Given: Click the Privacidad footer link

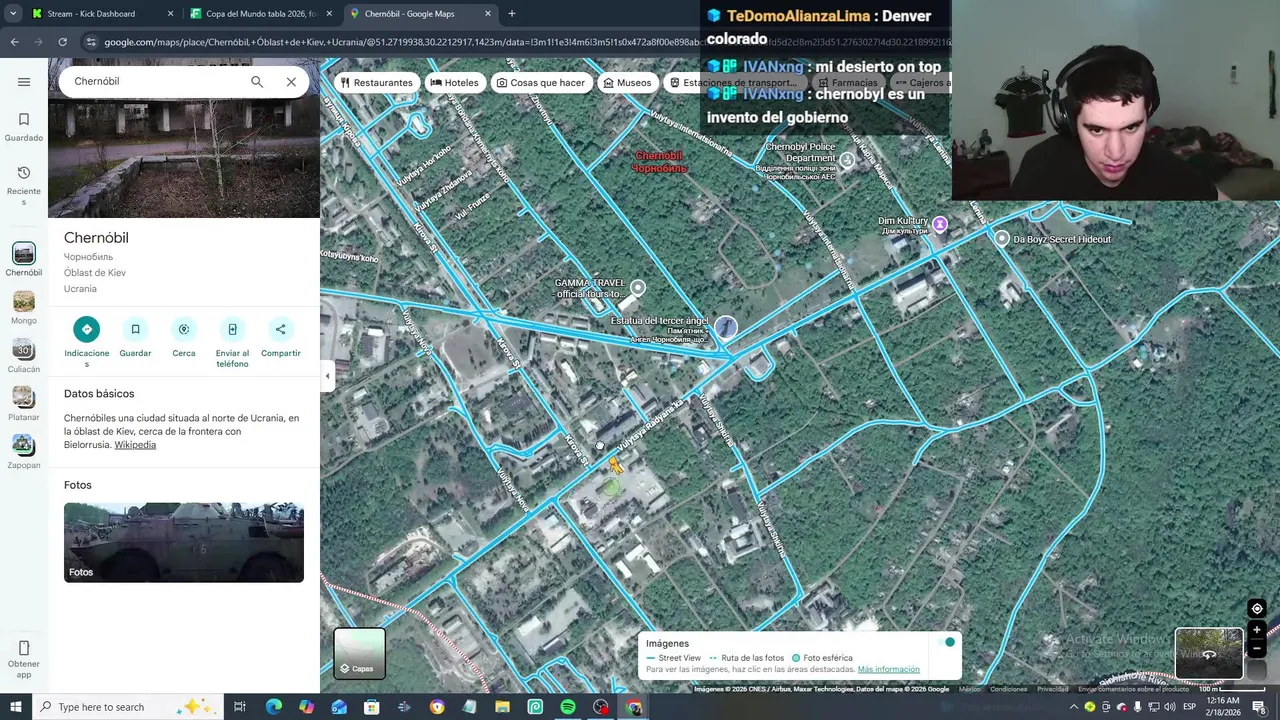Looking at the screenshot, I should pyautogui.click(x=1052, y=689).
